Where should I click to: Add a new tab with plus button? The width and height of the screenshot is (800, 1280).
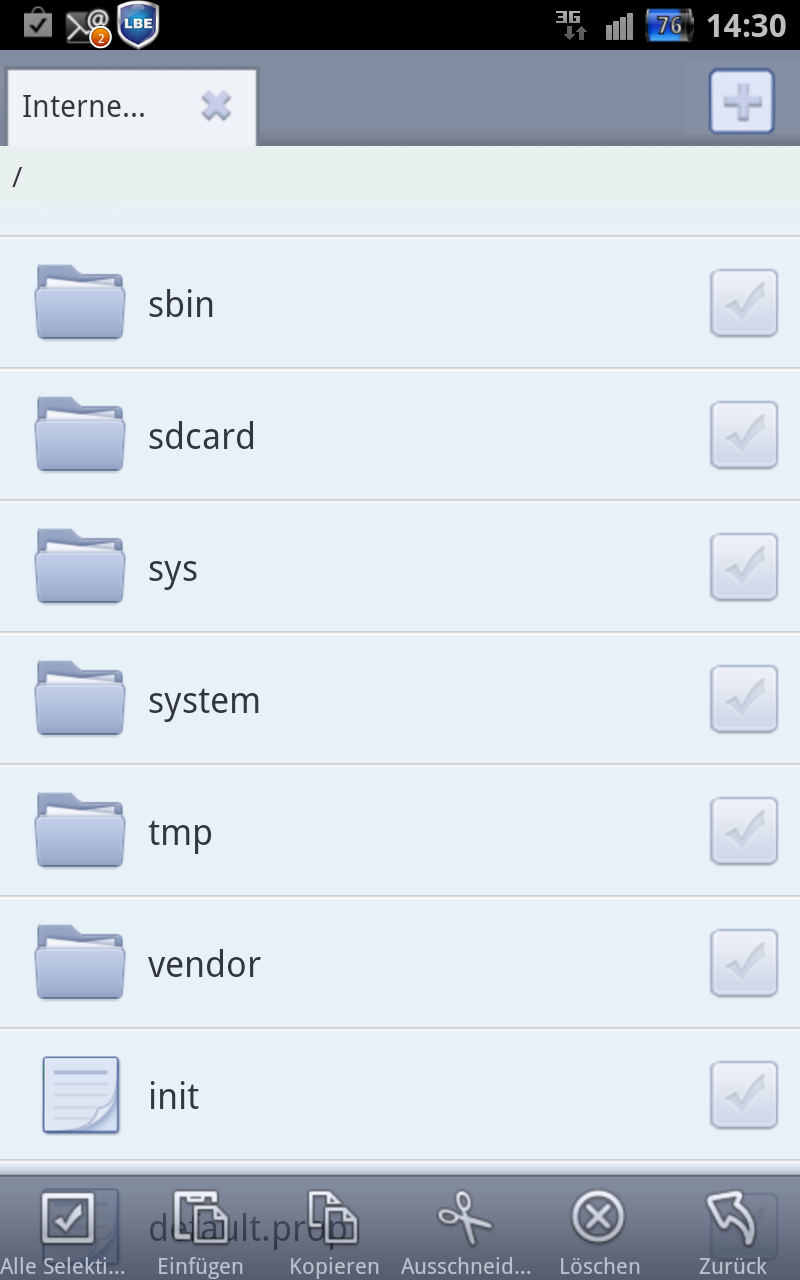coord(742,101)
